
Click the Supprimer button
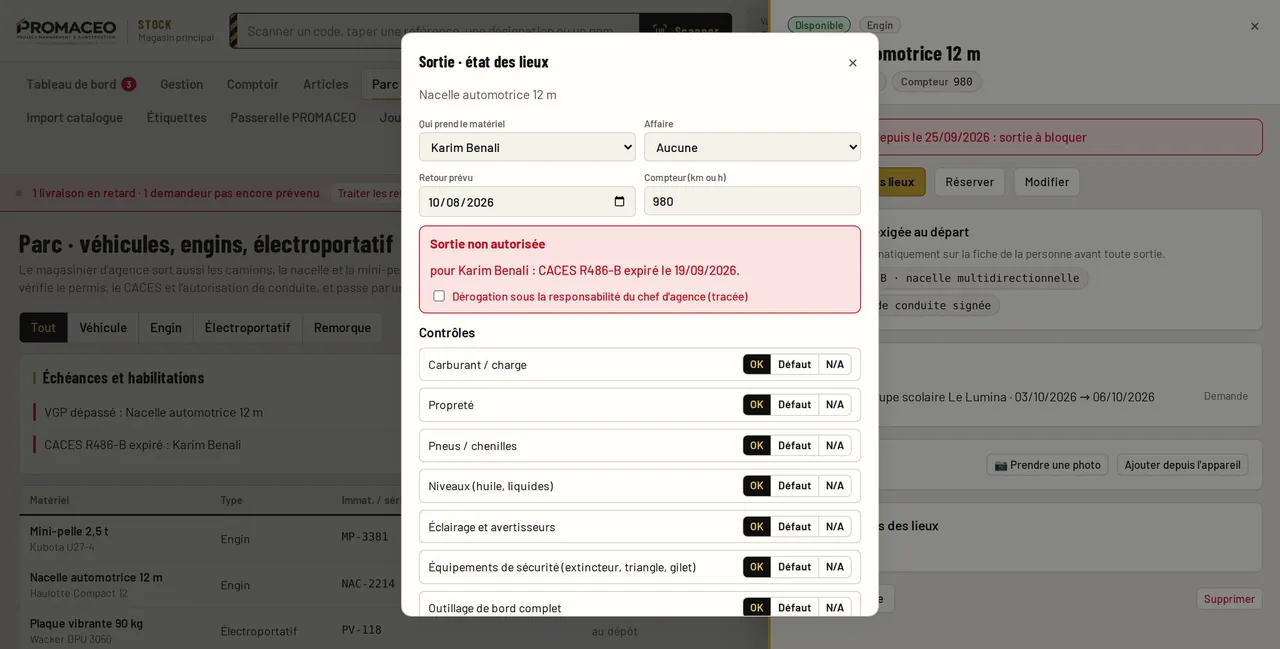1229,599
